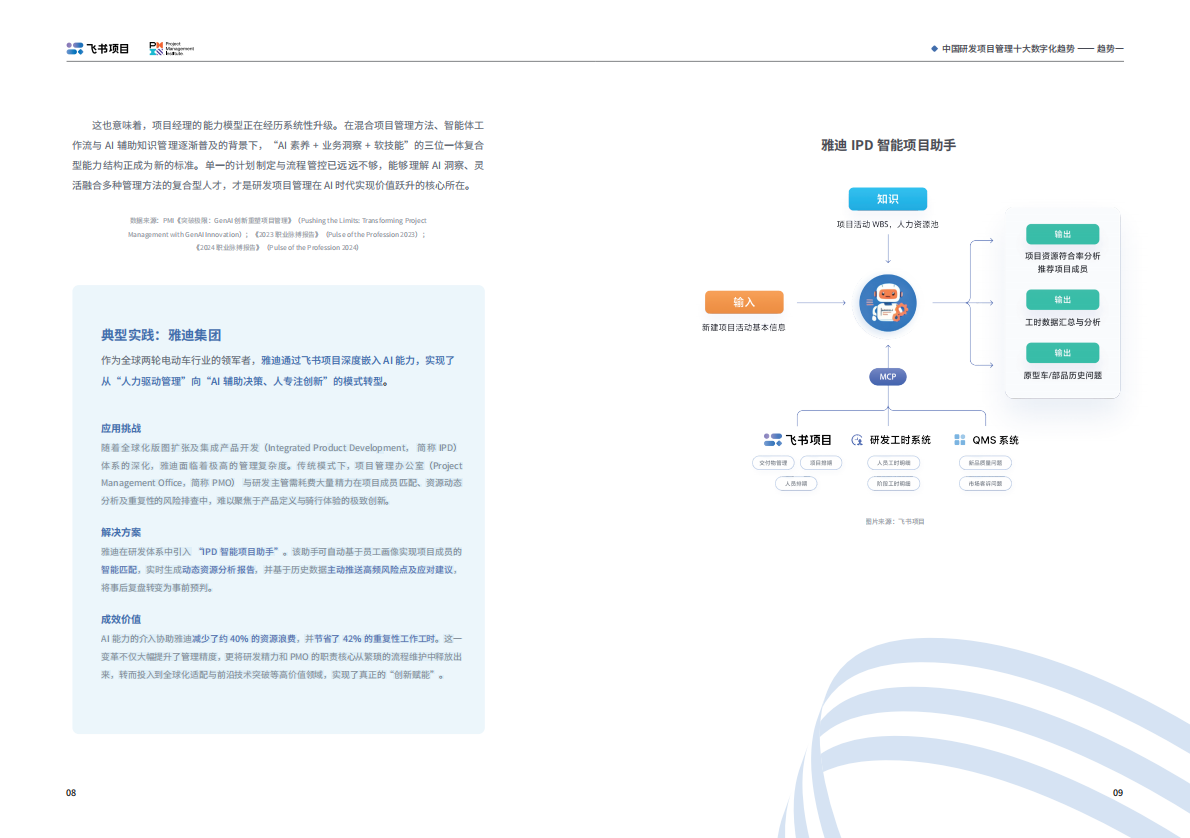Click the phrase 动态资源分析报告
This screenshot has width=1190, height=838.
[219, 570]
